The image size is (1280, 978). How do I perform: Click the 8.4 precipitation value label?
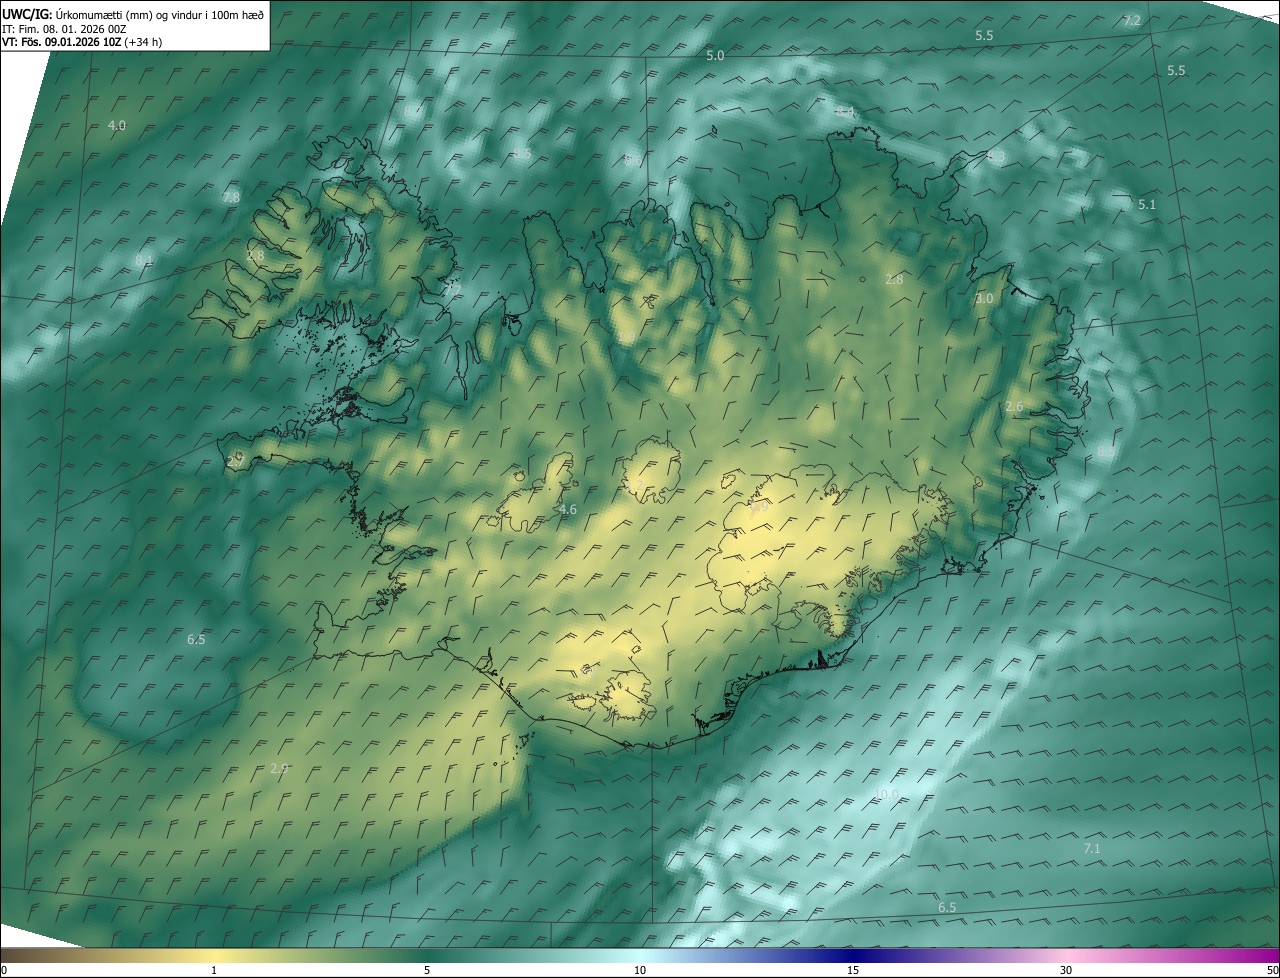click(845, 112)
